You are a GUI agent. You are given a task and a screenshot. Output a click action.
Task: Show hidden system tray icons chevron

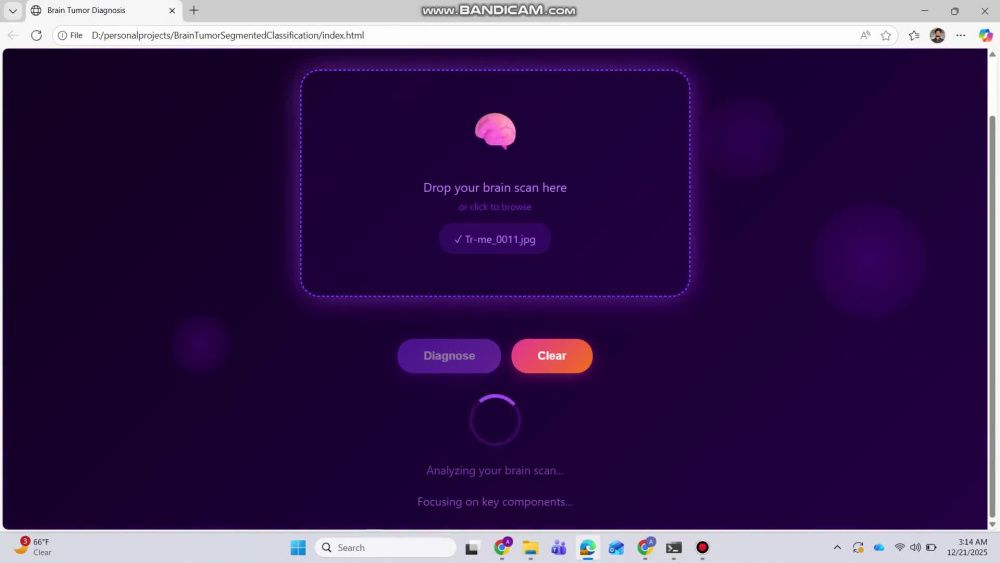pos(837,547)
